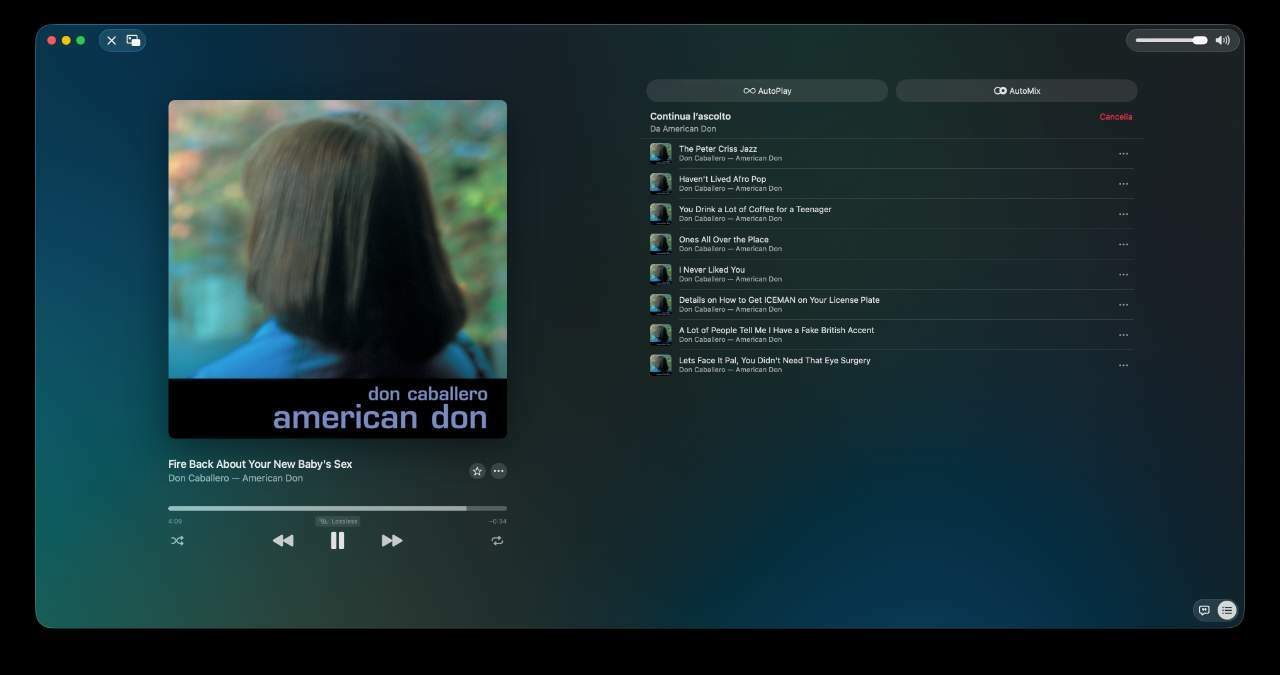
Task: Open more options for ICEMAN License Plate track
Action: click(x=1123, y=305)
